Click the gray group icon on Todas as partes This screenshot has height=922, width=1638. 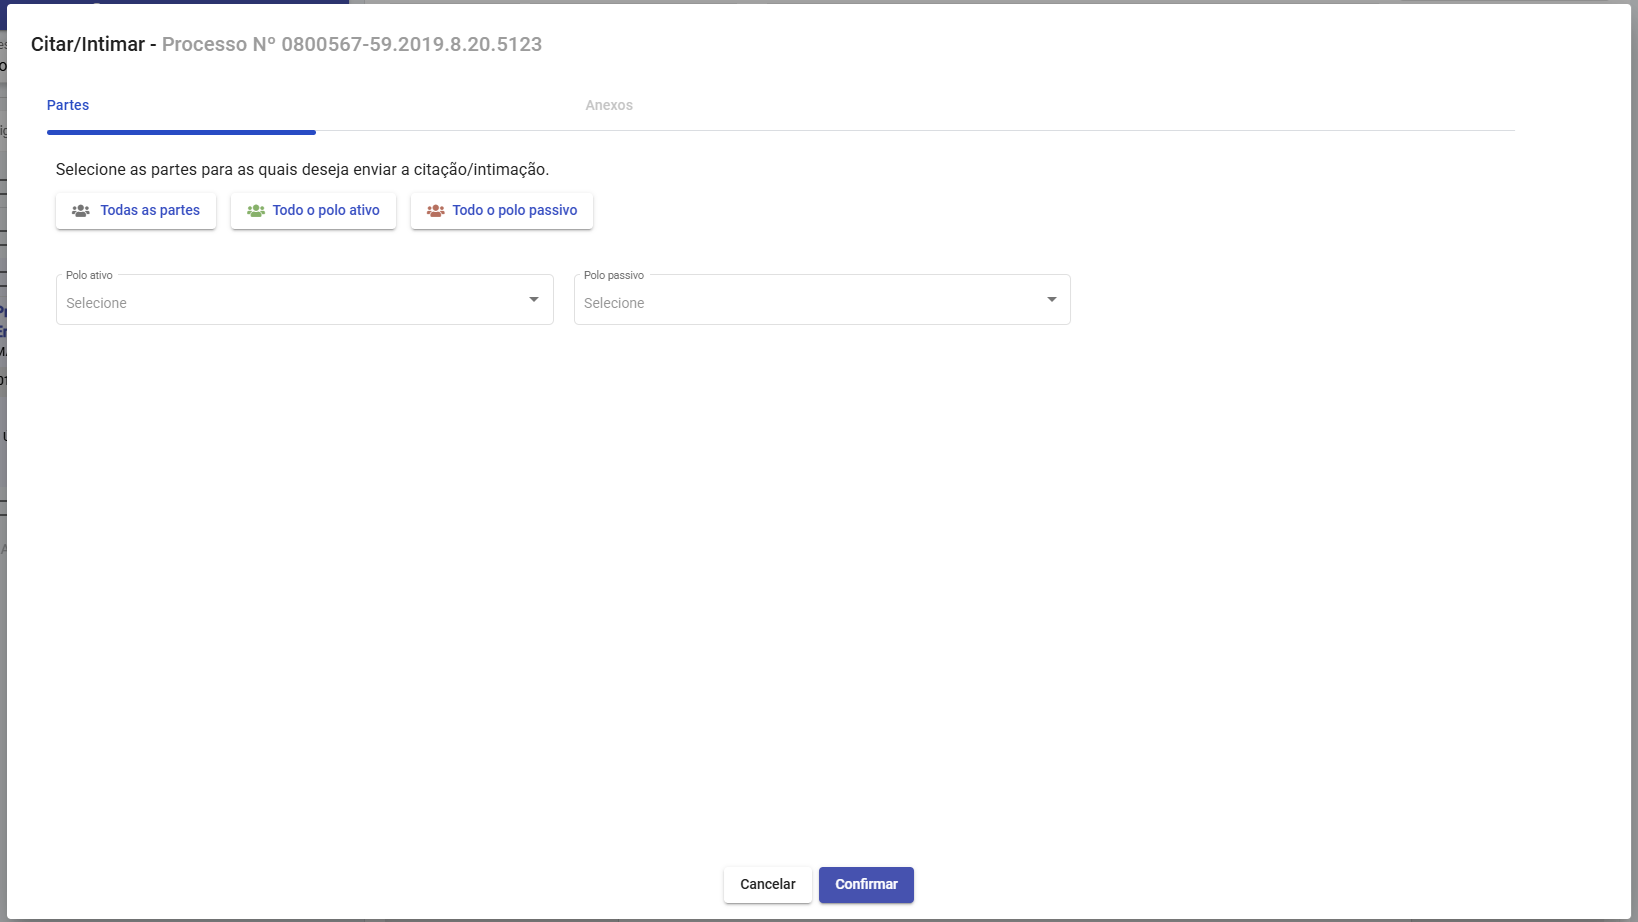(x=81, y=211)
